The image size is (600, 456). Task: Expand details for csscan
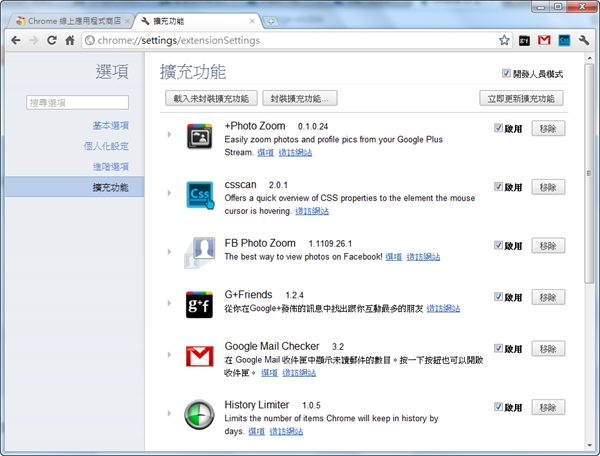pos(169,193)
